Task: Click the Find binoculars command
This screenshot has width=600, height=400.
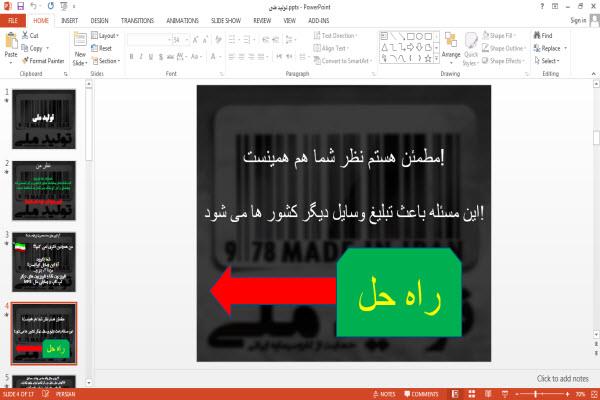Action: point(543,36)
